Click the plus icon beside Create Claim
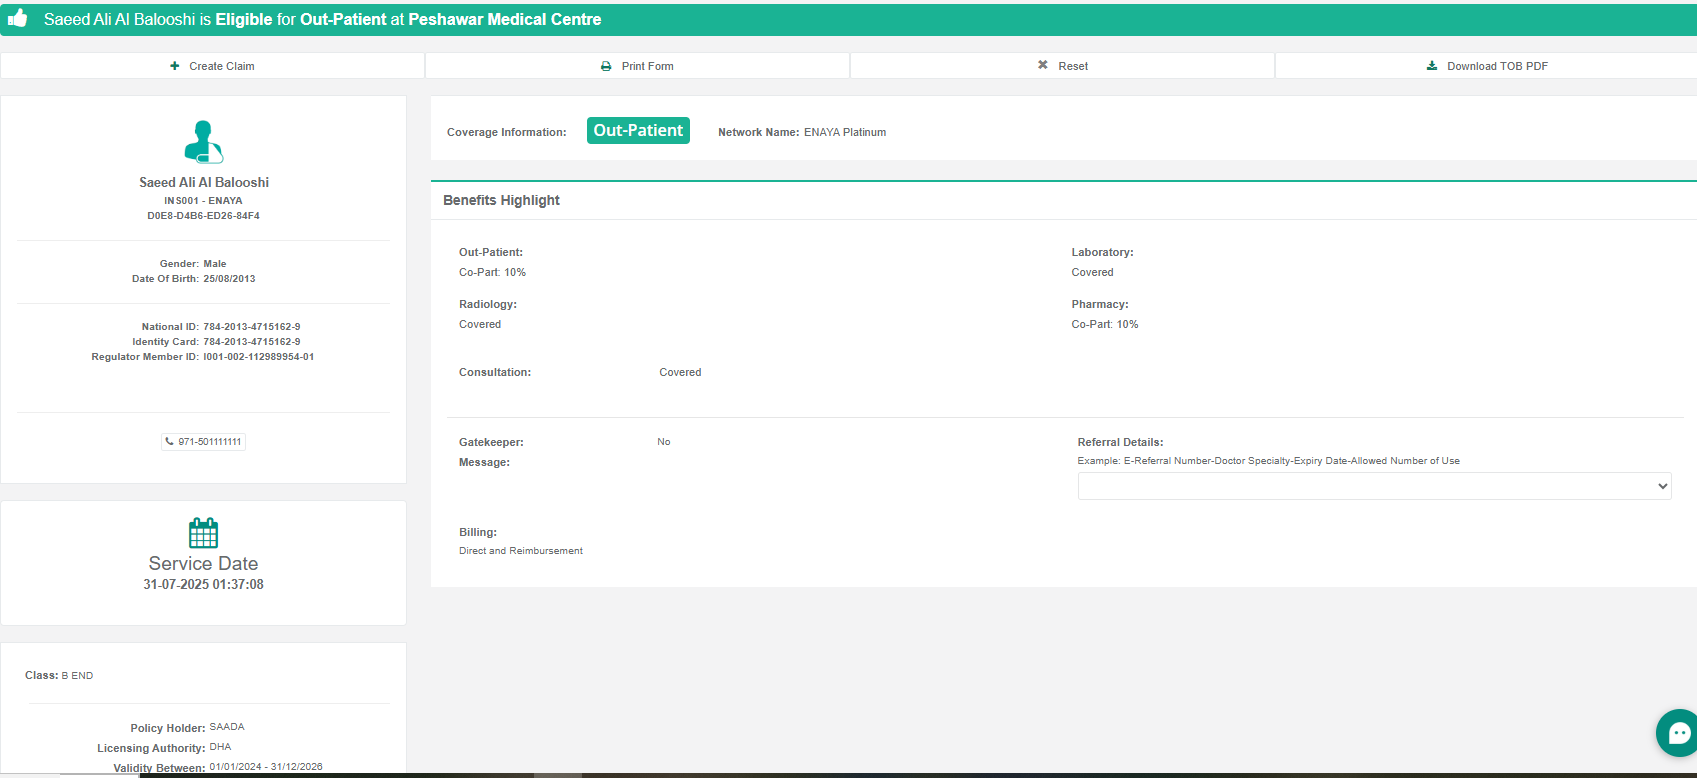This screenshot has width=1697, height=778. coord(175,66)
